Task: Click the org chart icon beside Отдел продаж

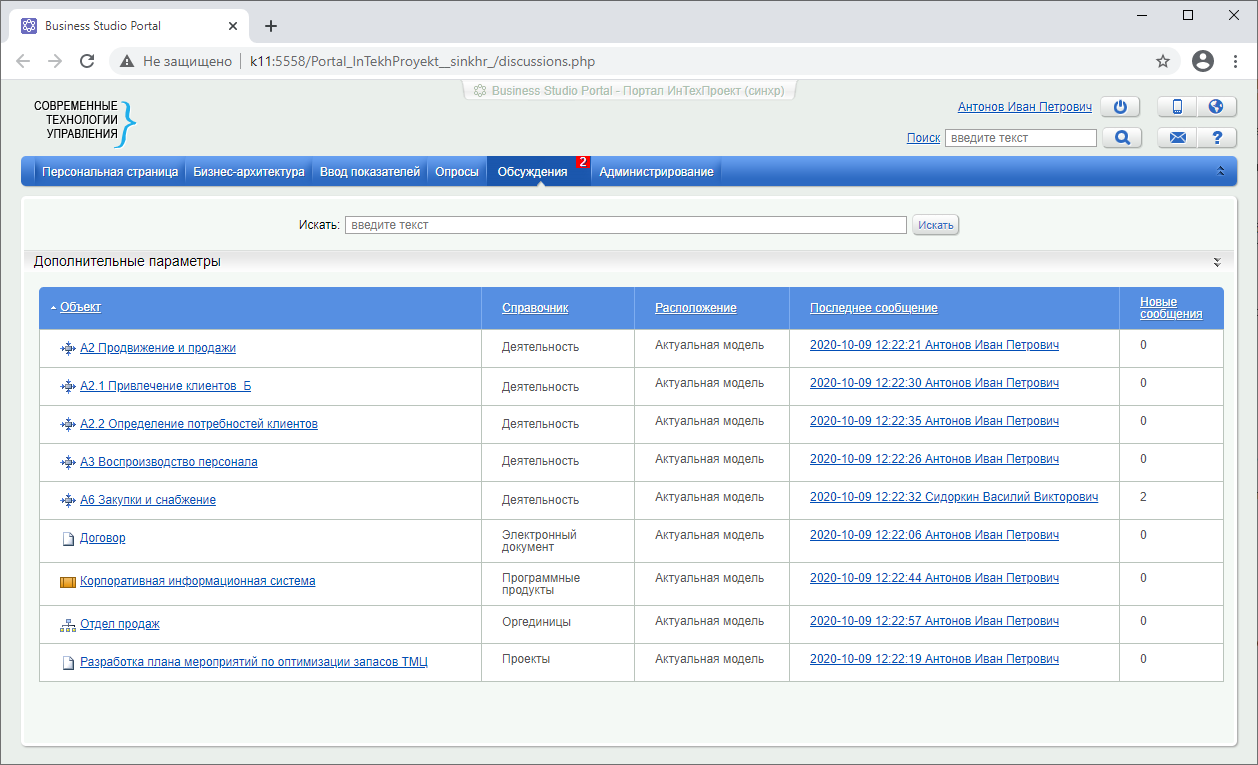Action: 68,625
